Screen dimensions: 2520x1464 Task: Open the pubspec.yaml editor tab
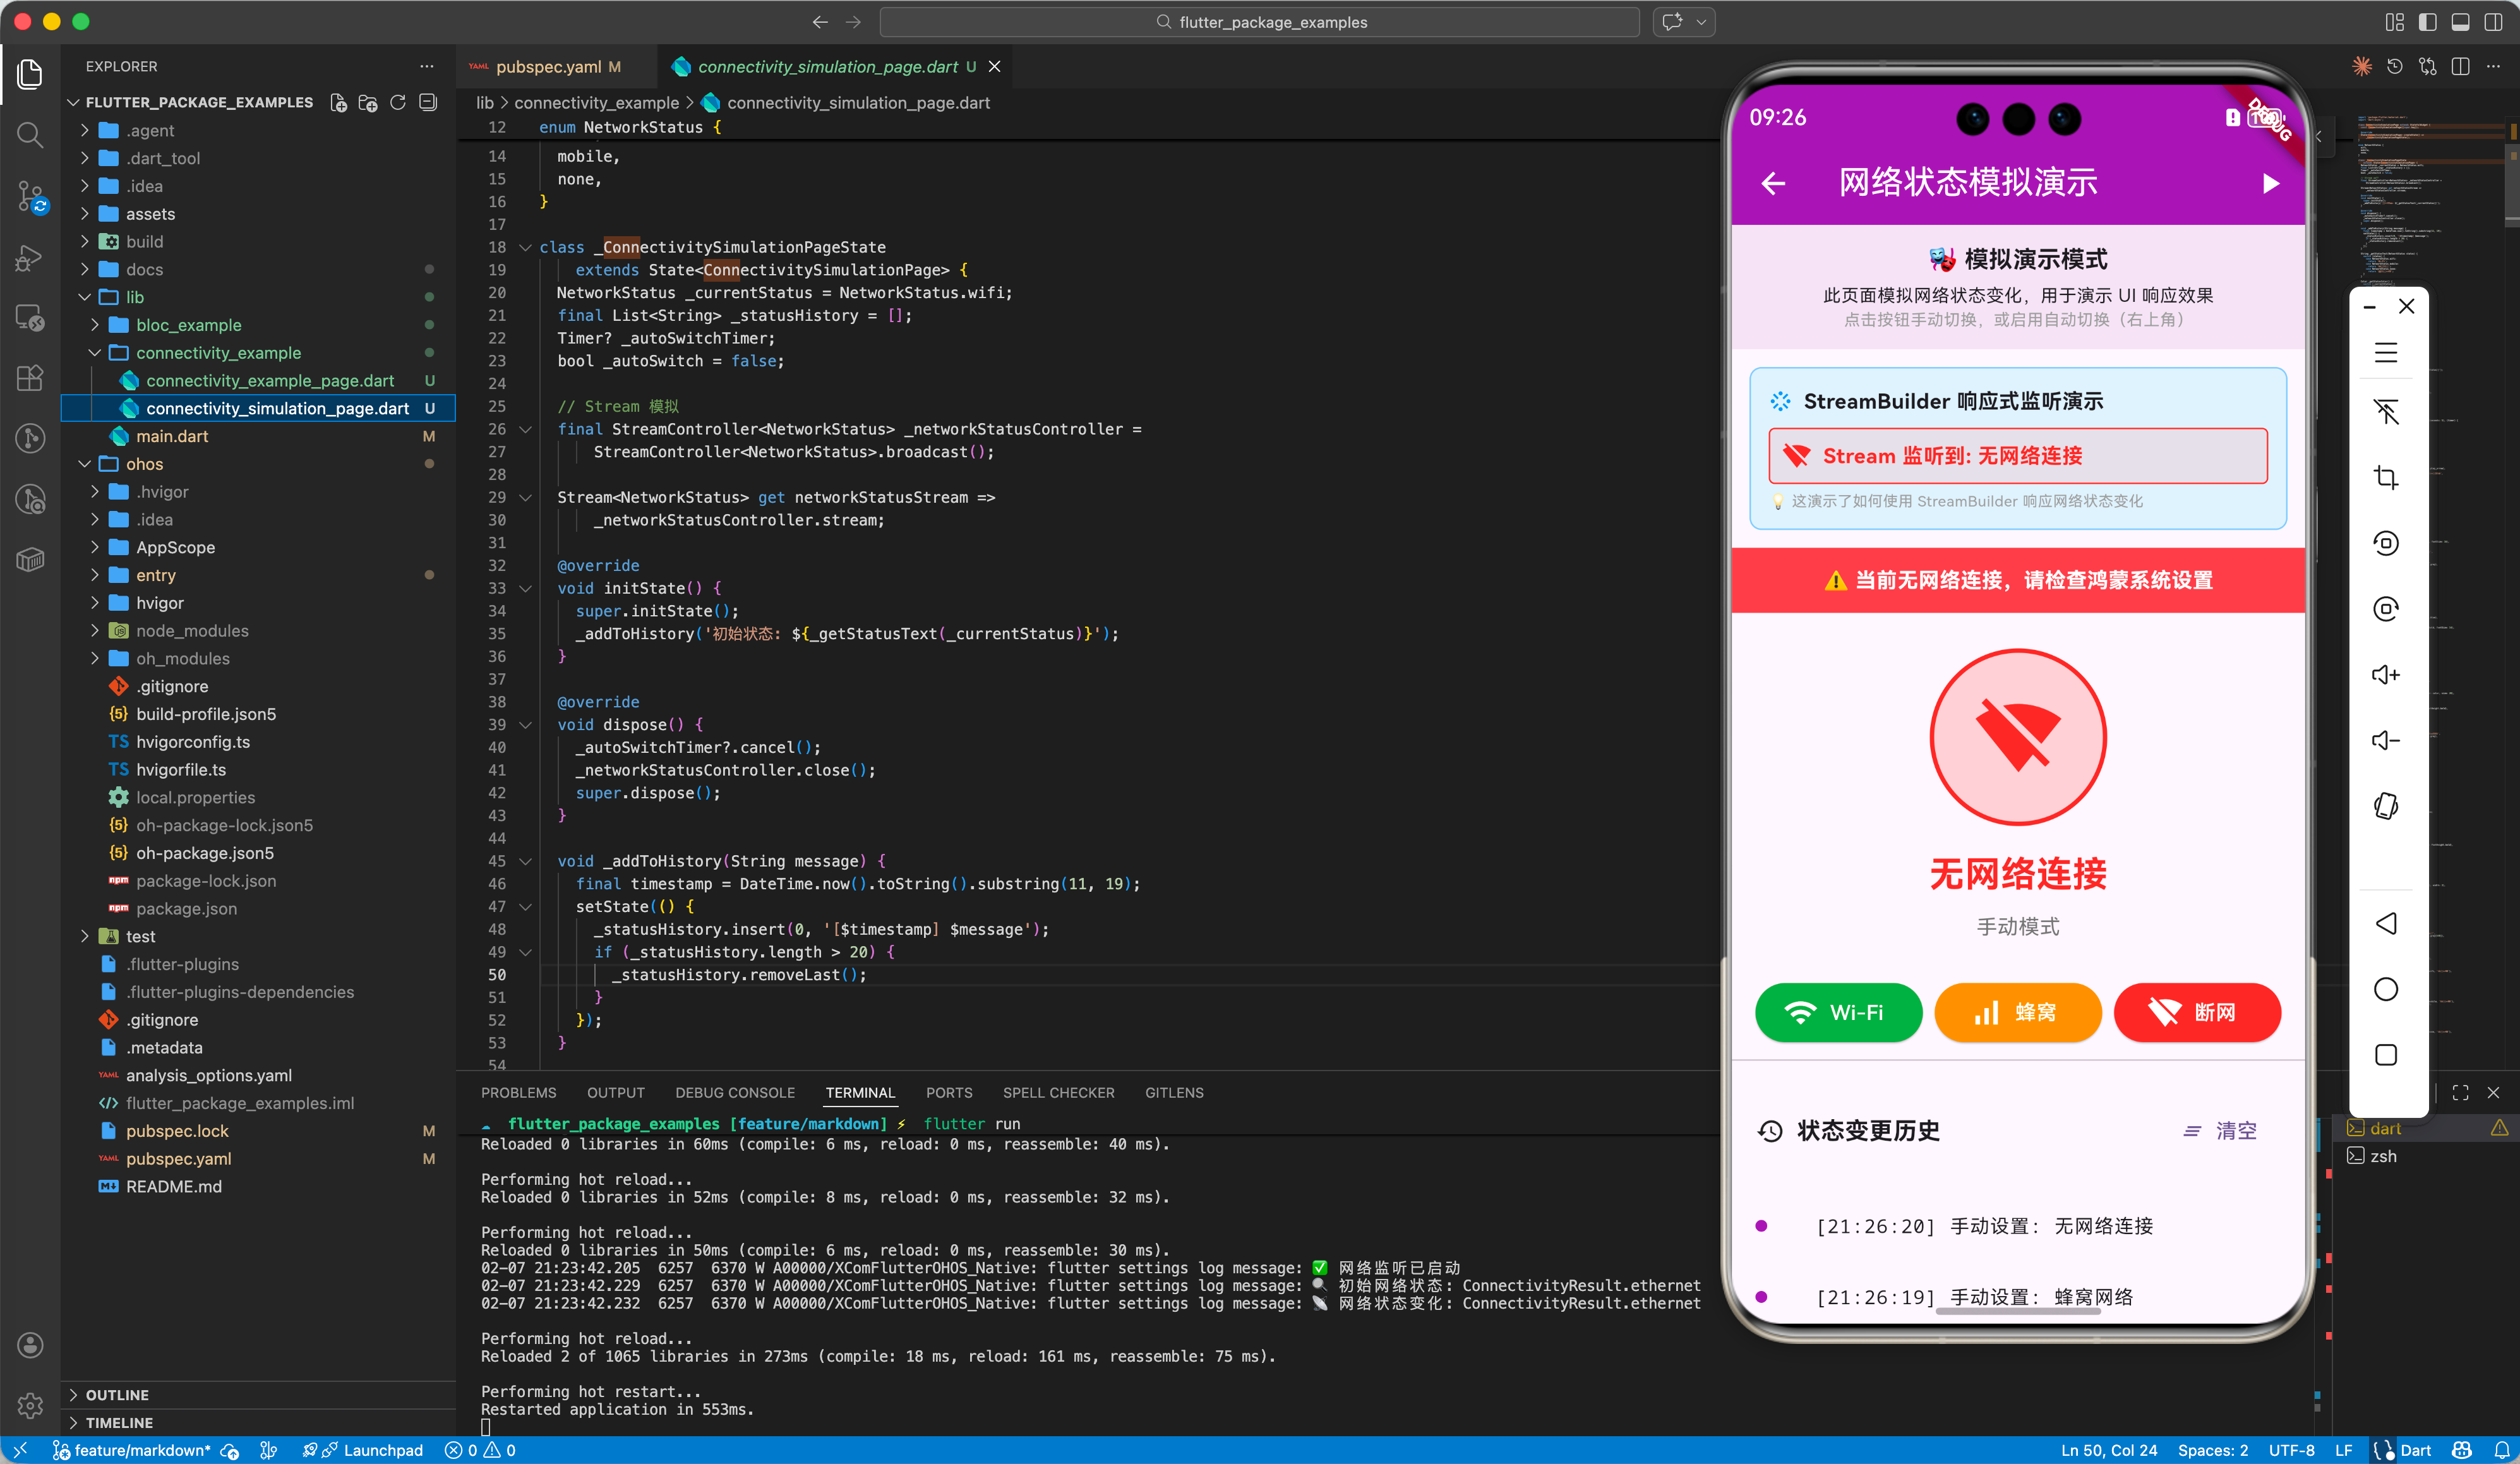pos(548,66)
